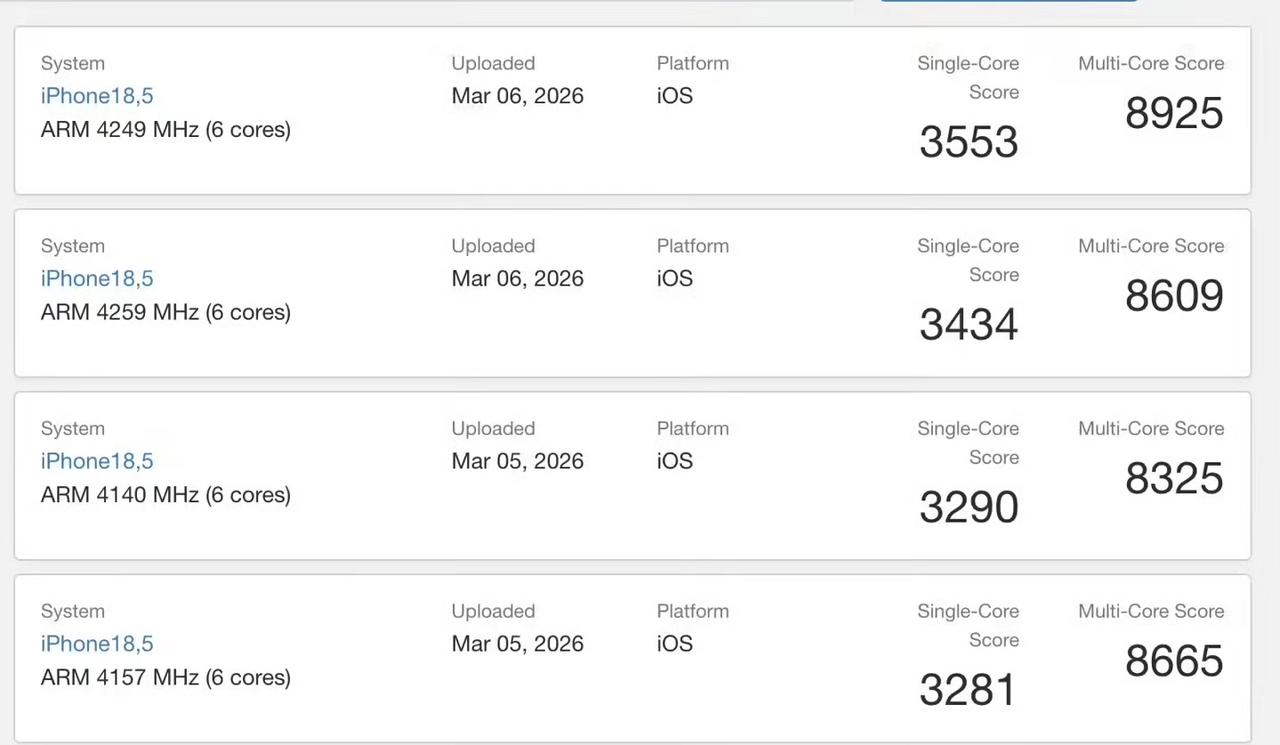Image resolution: width=1280 pixels, height=745 pixels.
Task: Open the second iPhone18,5 result link
Action: pyautogui.click(x=97, y=278)
